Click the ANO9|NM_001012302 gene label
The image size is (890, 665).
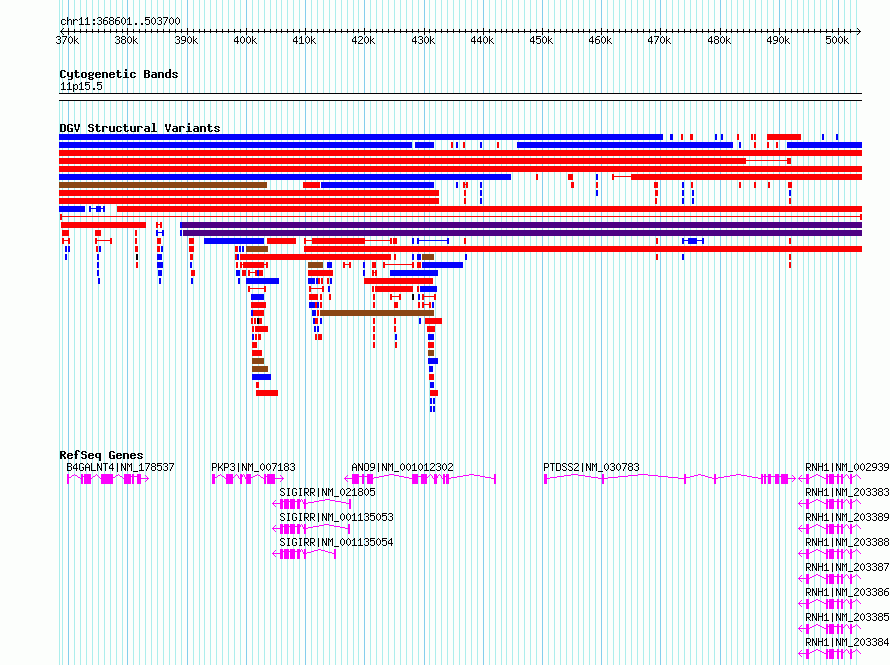tap(402, 467)
